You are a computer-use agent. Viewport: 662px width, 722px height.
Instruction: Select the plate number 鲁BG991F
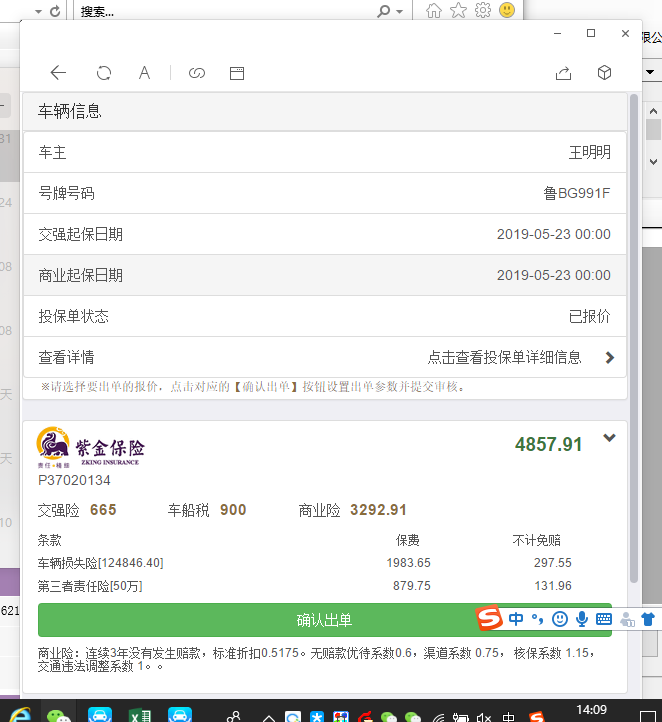(x=577, y=193)
